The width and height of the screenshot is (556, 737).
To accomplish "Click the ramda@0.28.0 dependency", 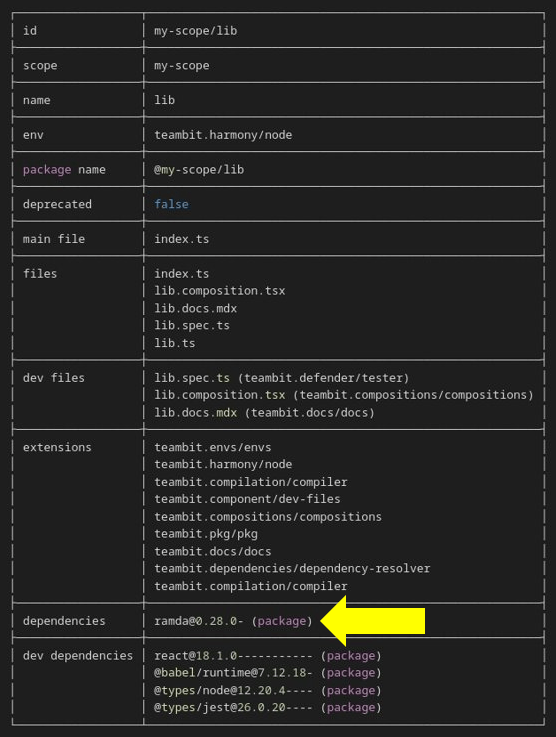I will [234, 621].
